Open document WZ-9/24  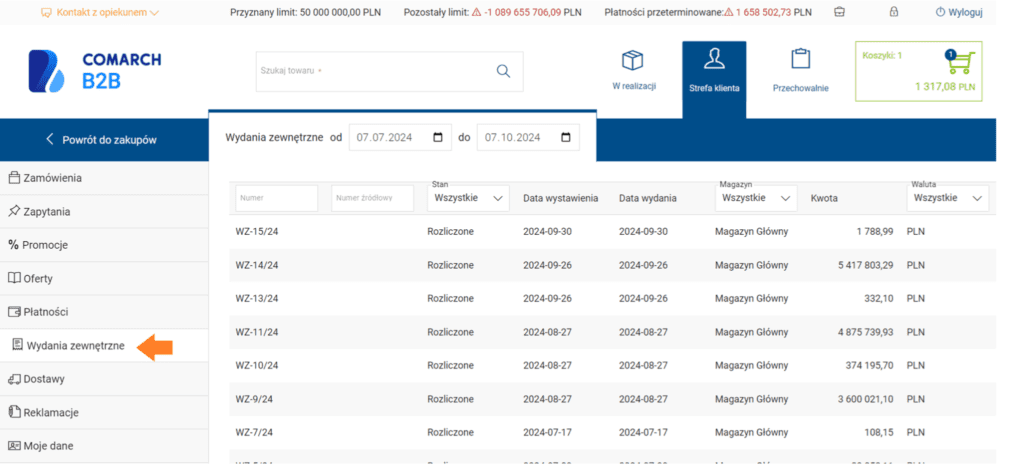[x=255, y=399]
